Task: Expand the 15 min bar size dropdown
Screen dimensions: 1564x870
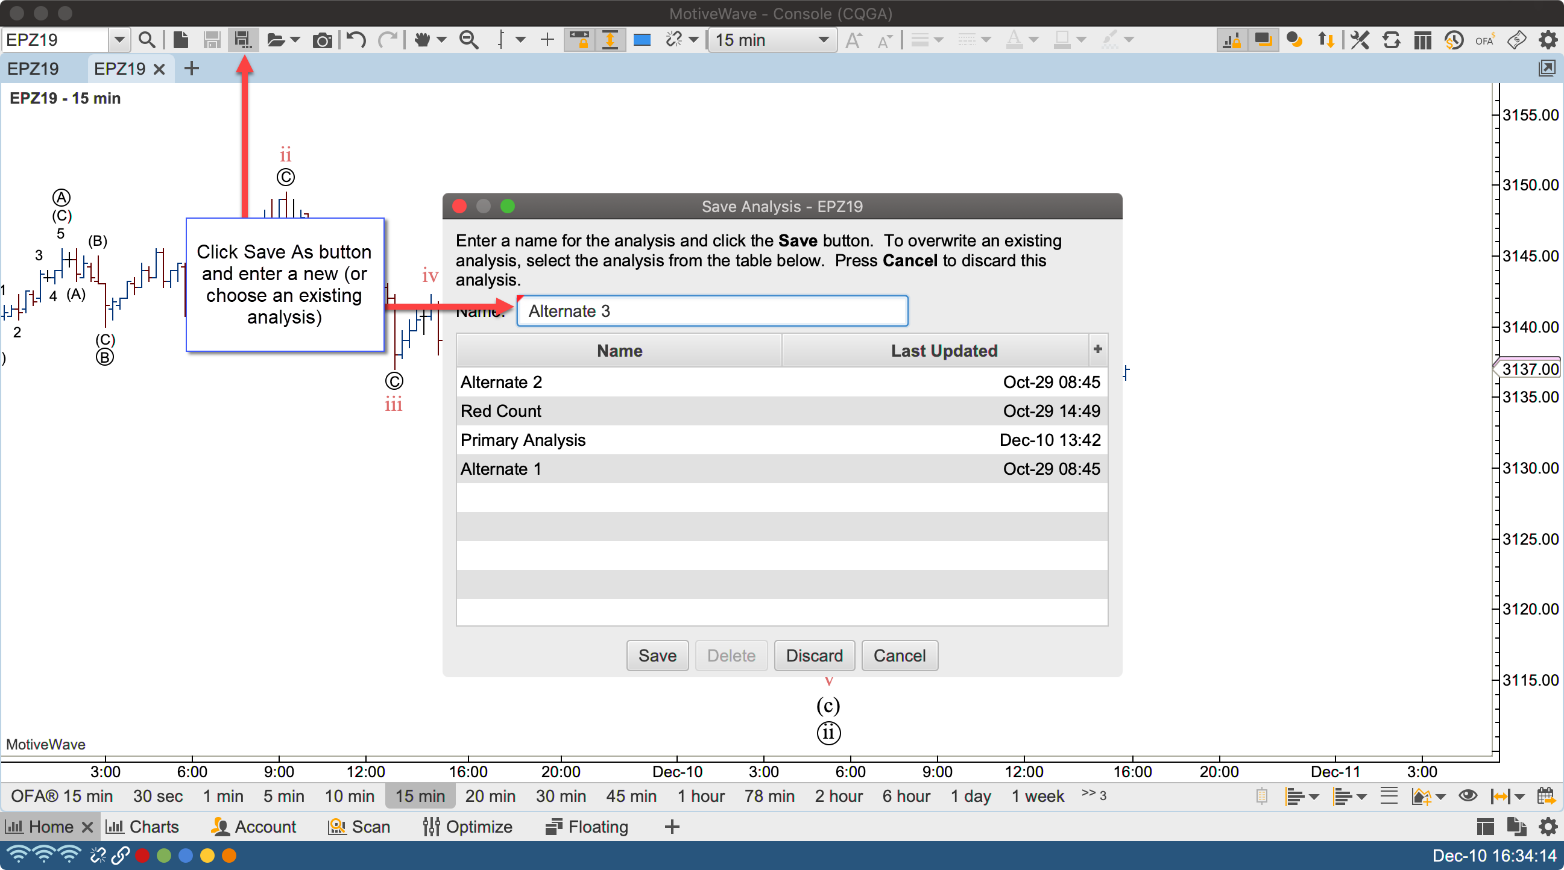Action: pyautogui.click(x=823, y=40)
